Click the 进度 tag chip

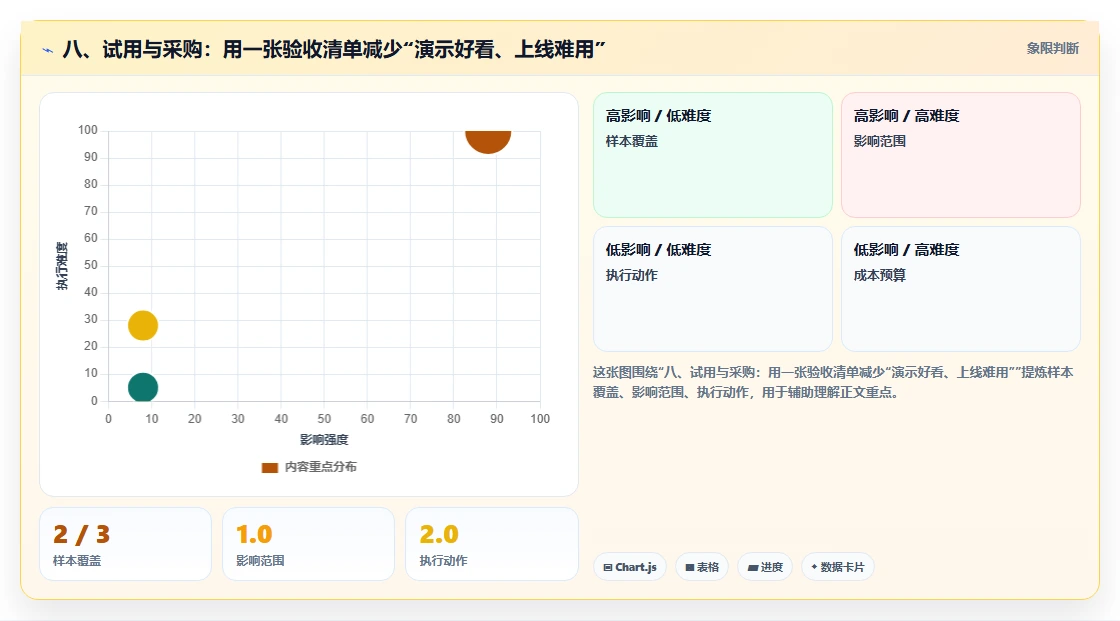[x=765, y=567]
